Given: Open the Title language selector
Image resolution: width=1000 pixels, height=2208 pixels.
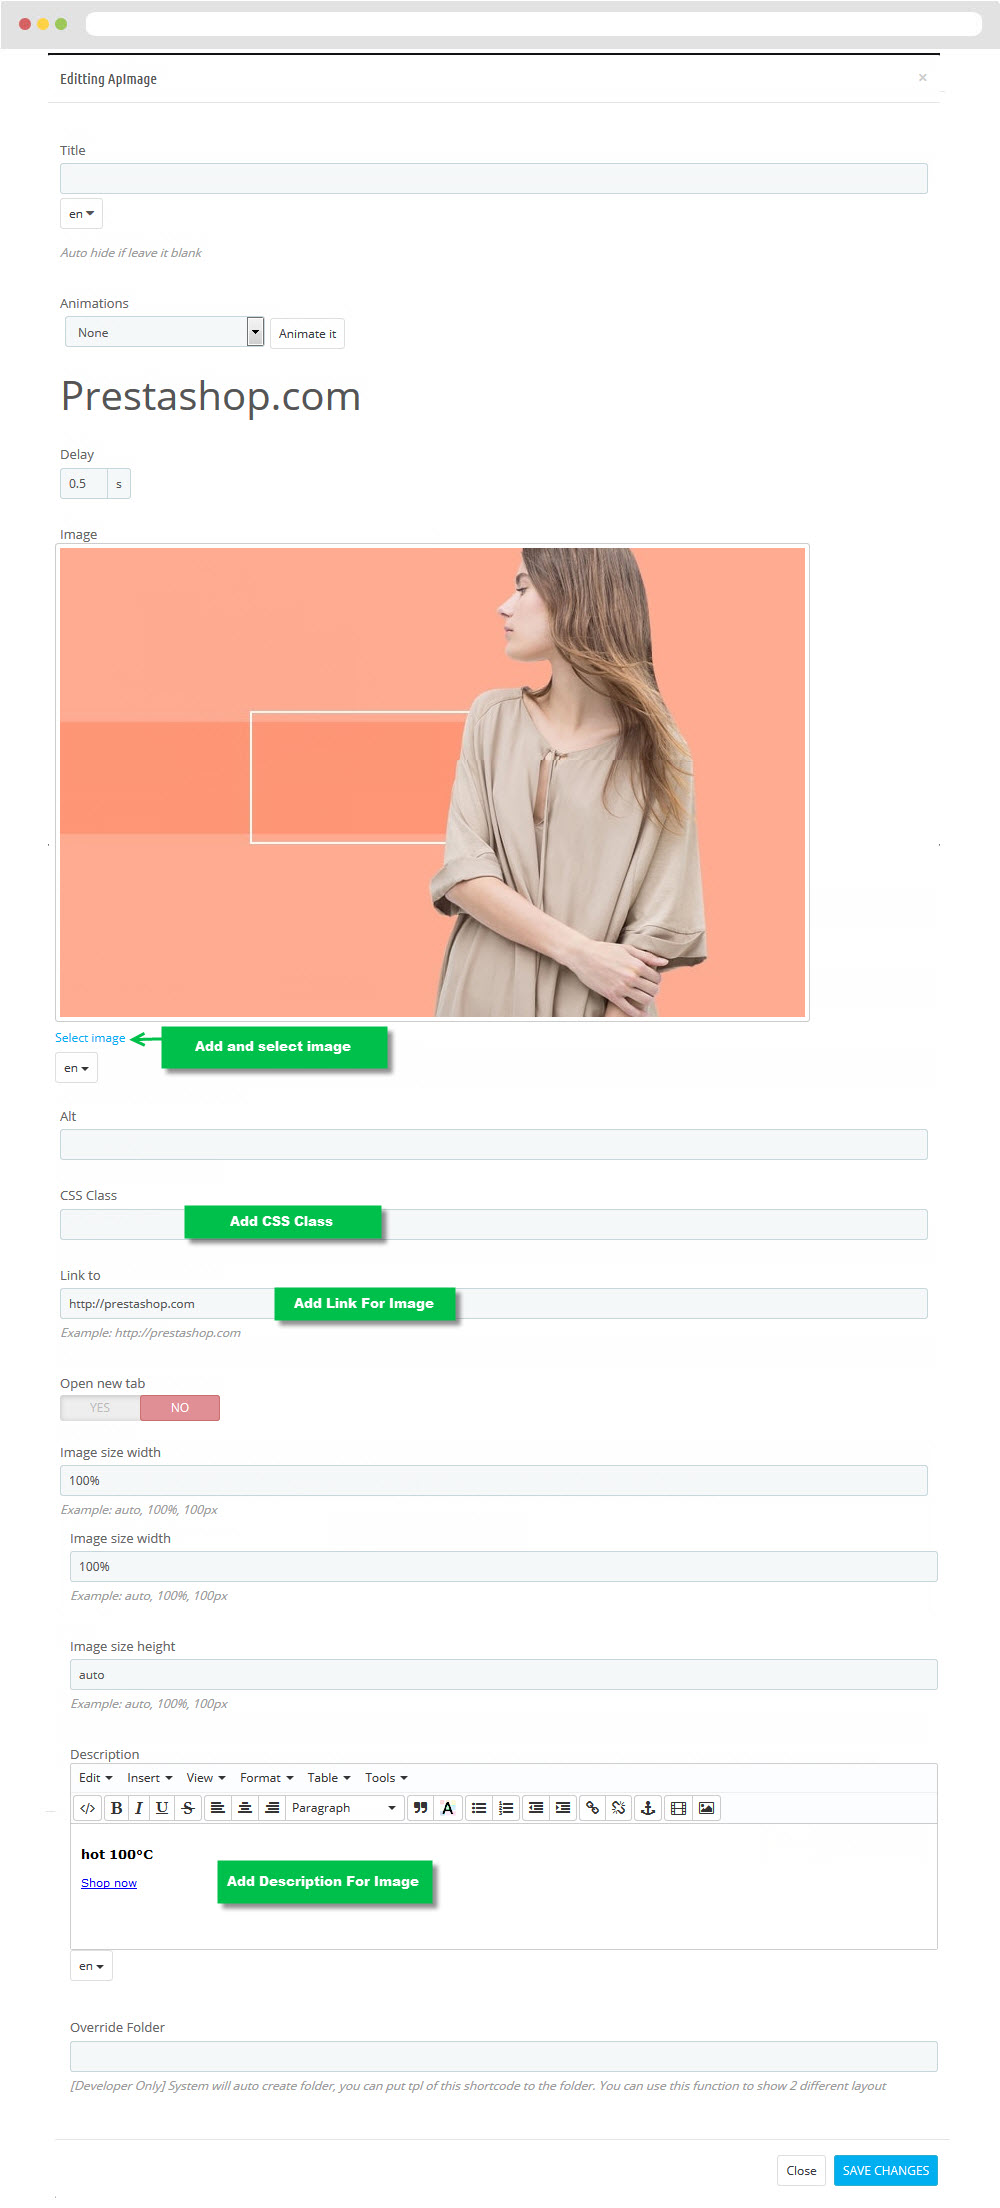Looking at the screenshot, I should pyautogui.click(x=81, y=214).
